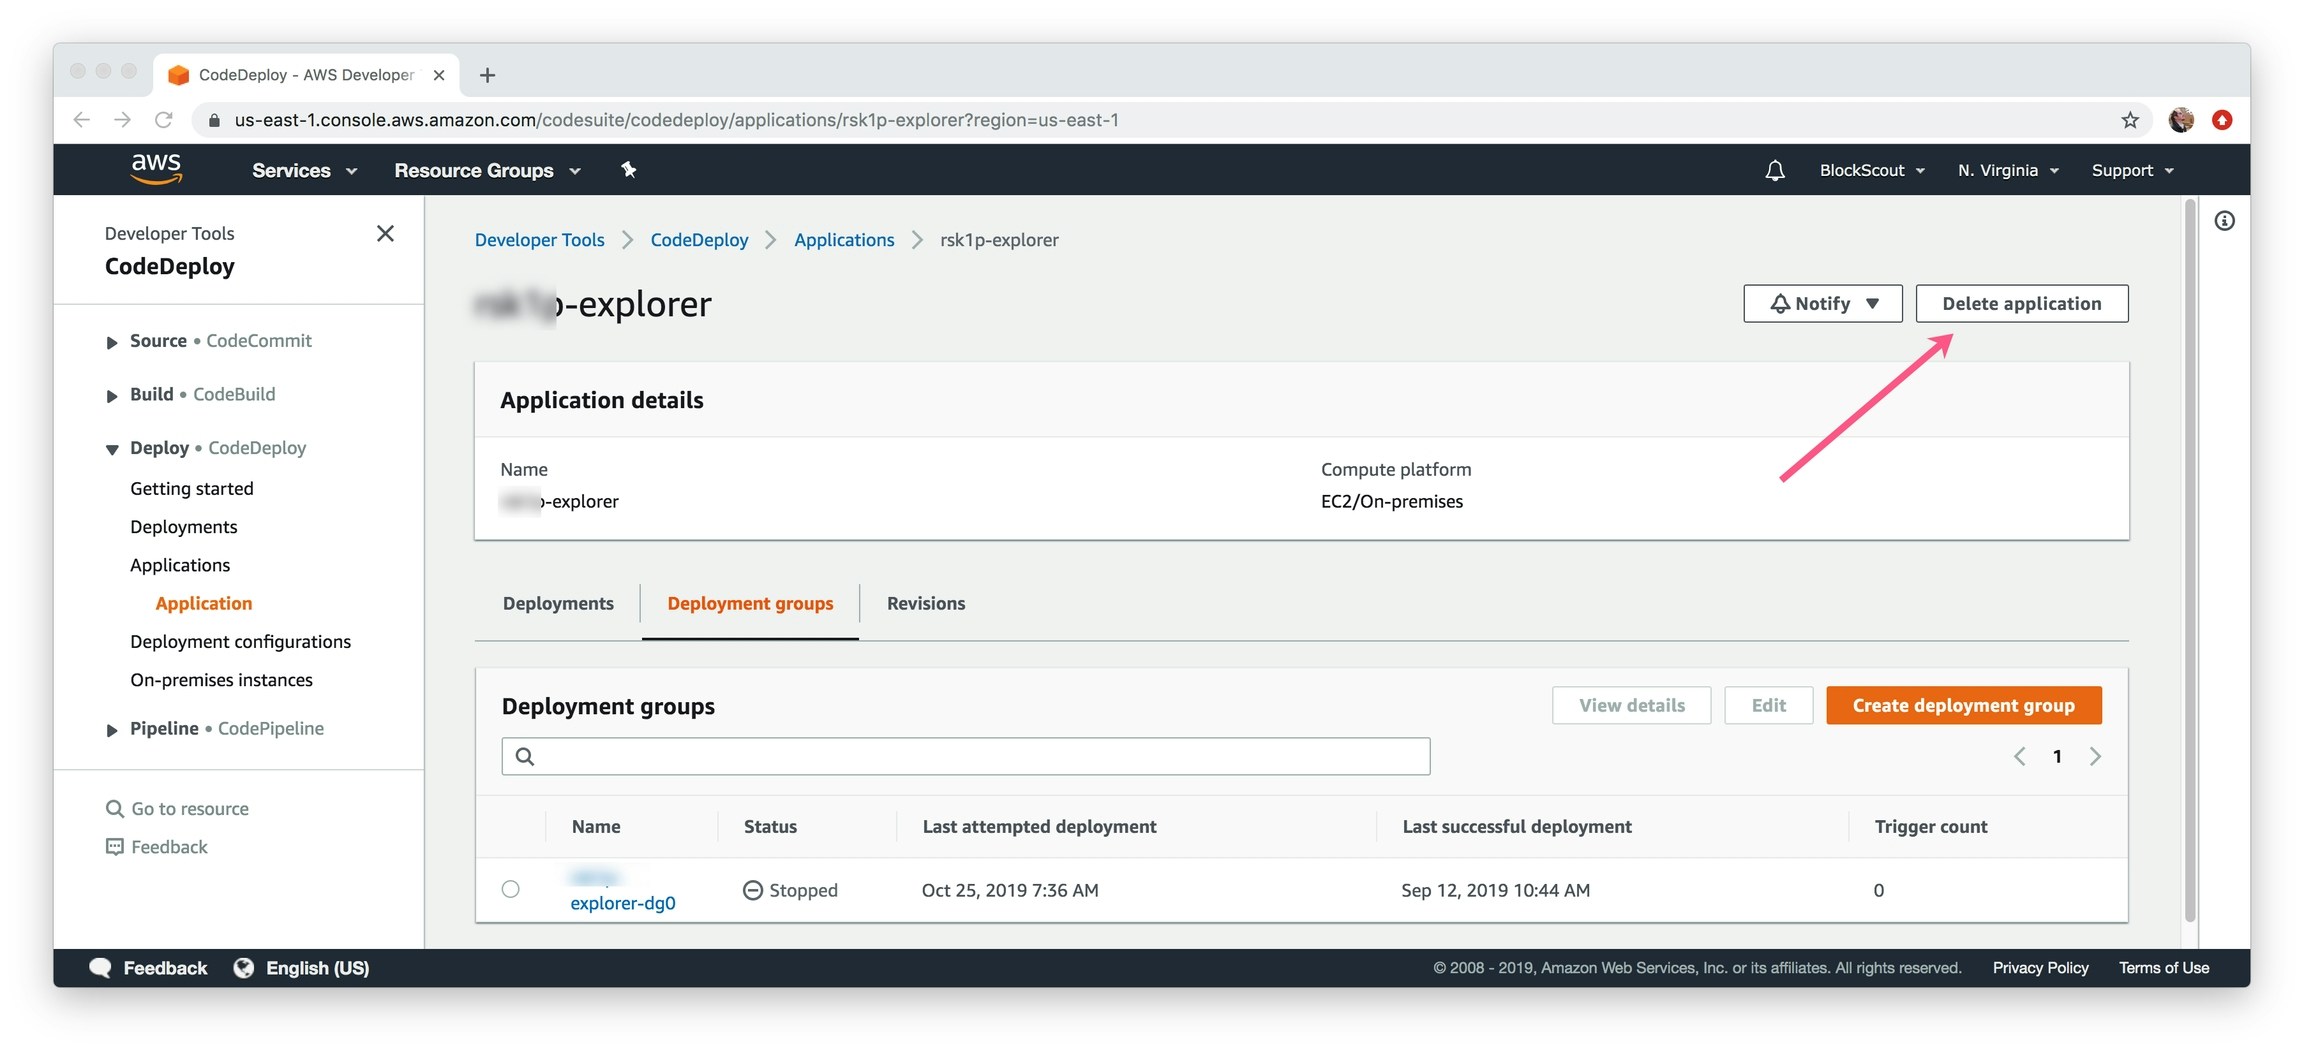
Task: Click the Edit deployment group button
Action: pos(1768,705)
